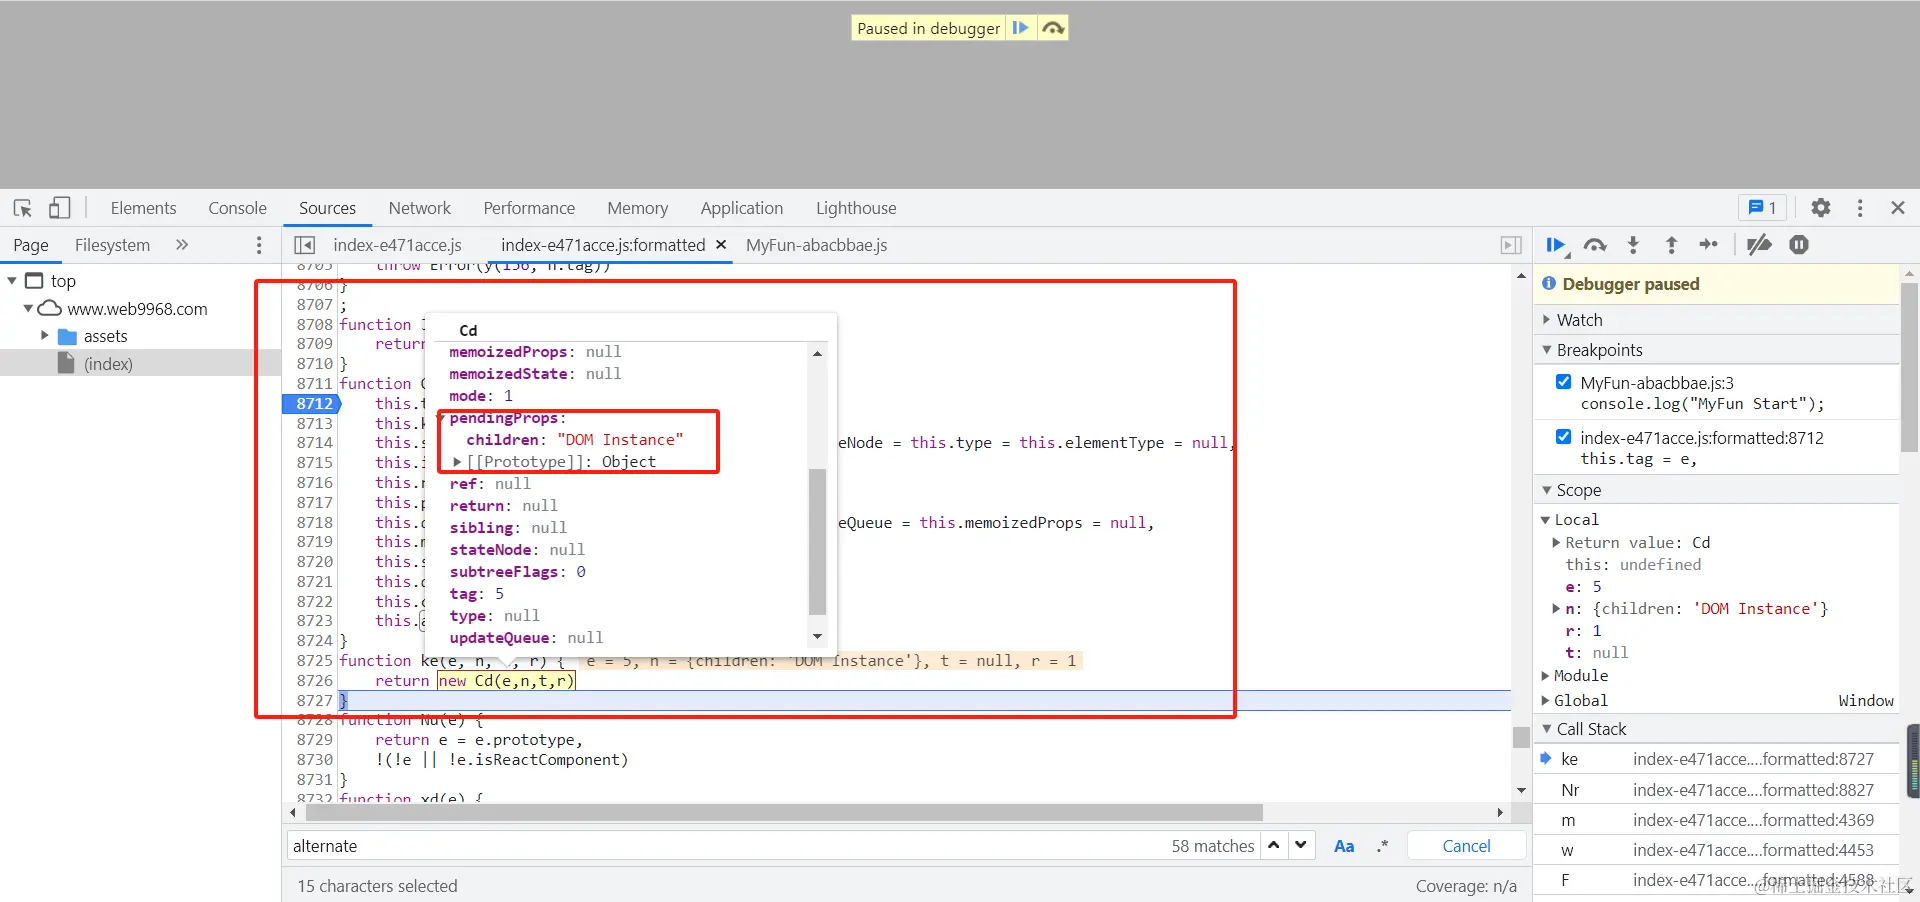Resume script execution in debugger toolbar
This screenshot has height=902, width=1920.
[1556, 245]
